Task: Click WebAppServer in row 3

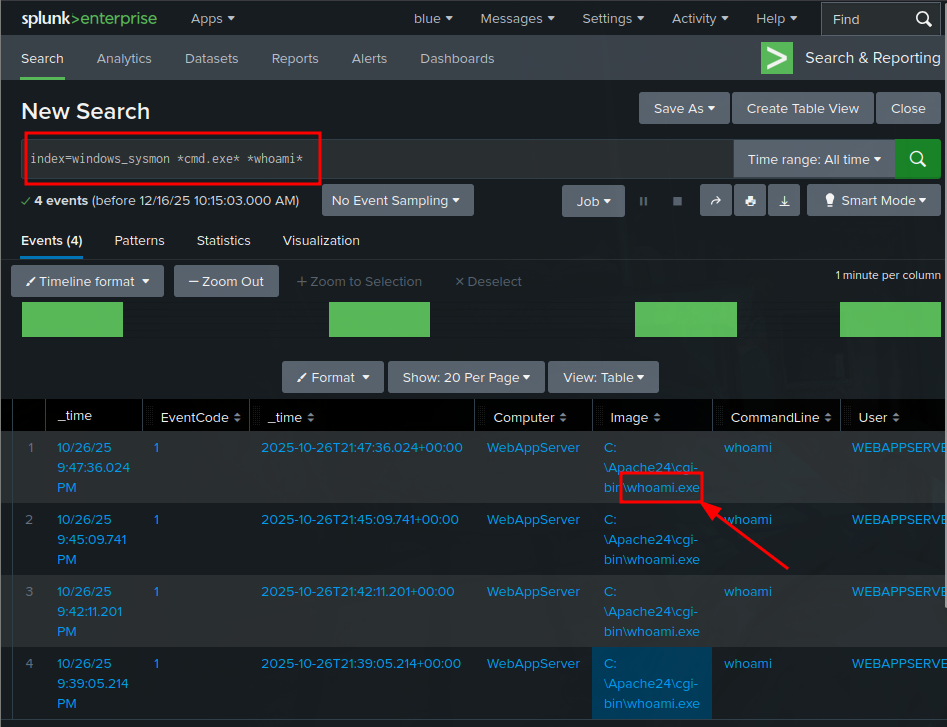Action: [533, 591]
